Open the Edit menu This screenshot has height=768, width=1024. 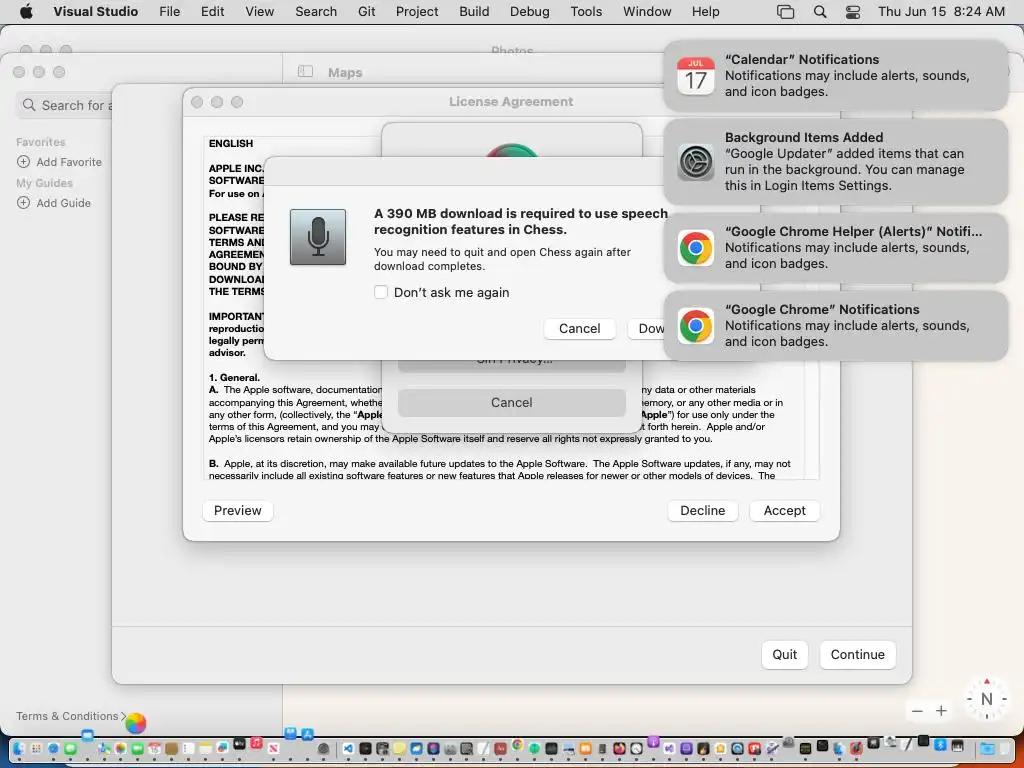[x=212, y=12]
